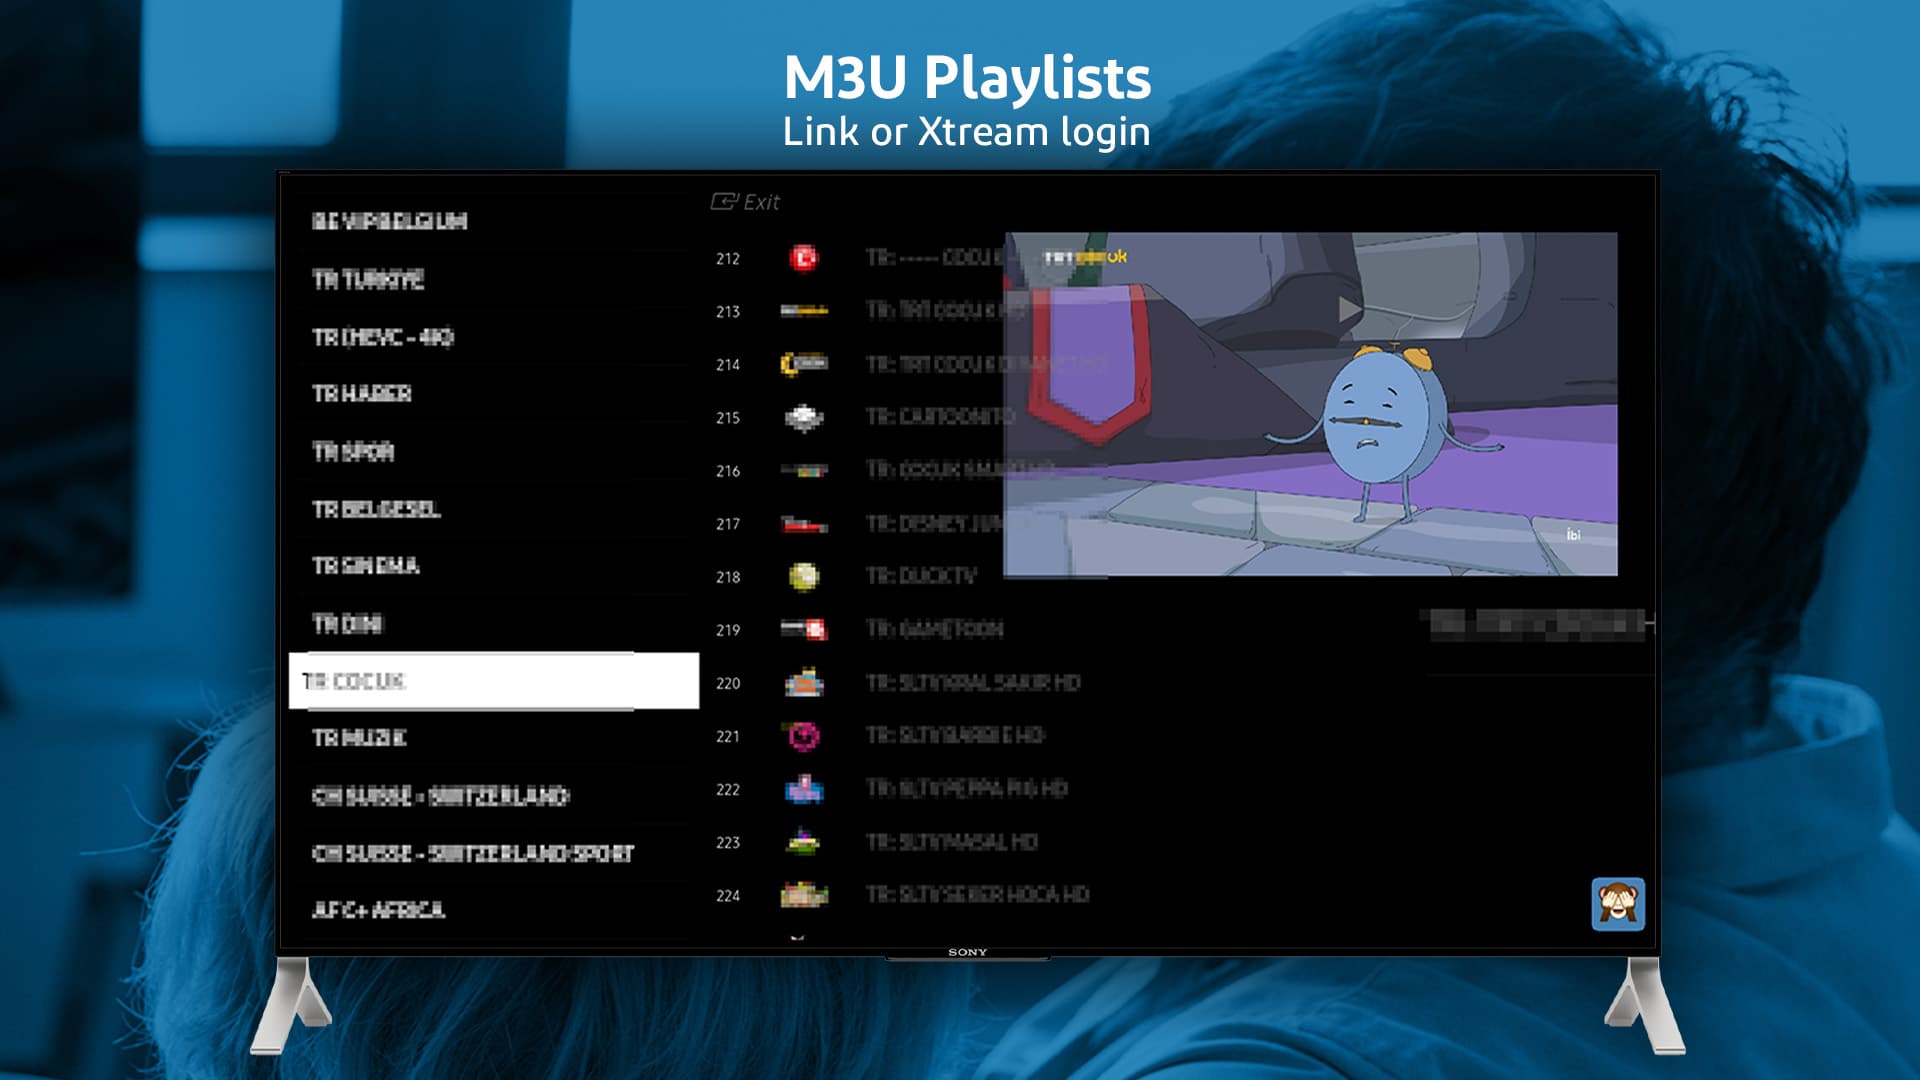Click the Peppa Pig channel 222 logo
Image resolution: width=1920 pixels, height=1080 pixels.
pyautogui.click(x=805, y=789)
